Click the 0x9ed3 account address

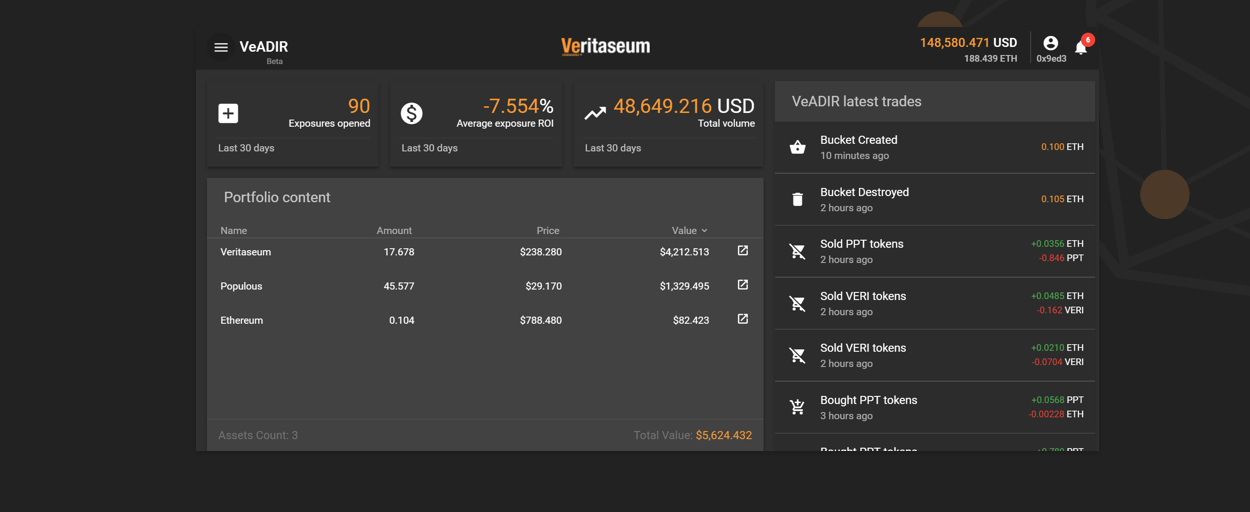coord(1051,59)
